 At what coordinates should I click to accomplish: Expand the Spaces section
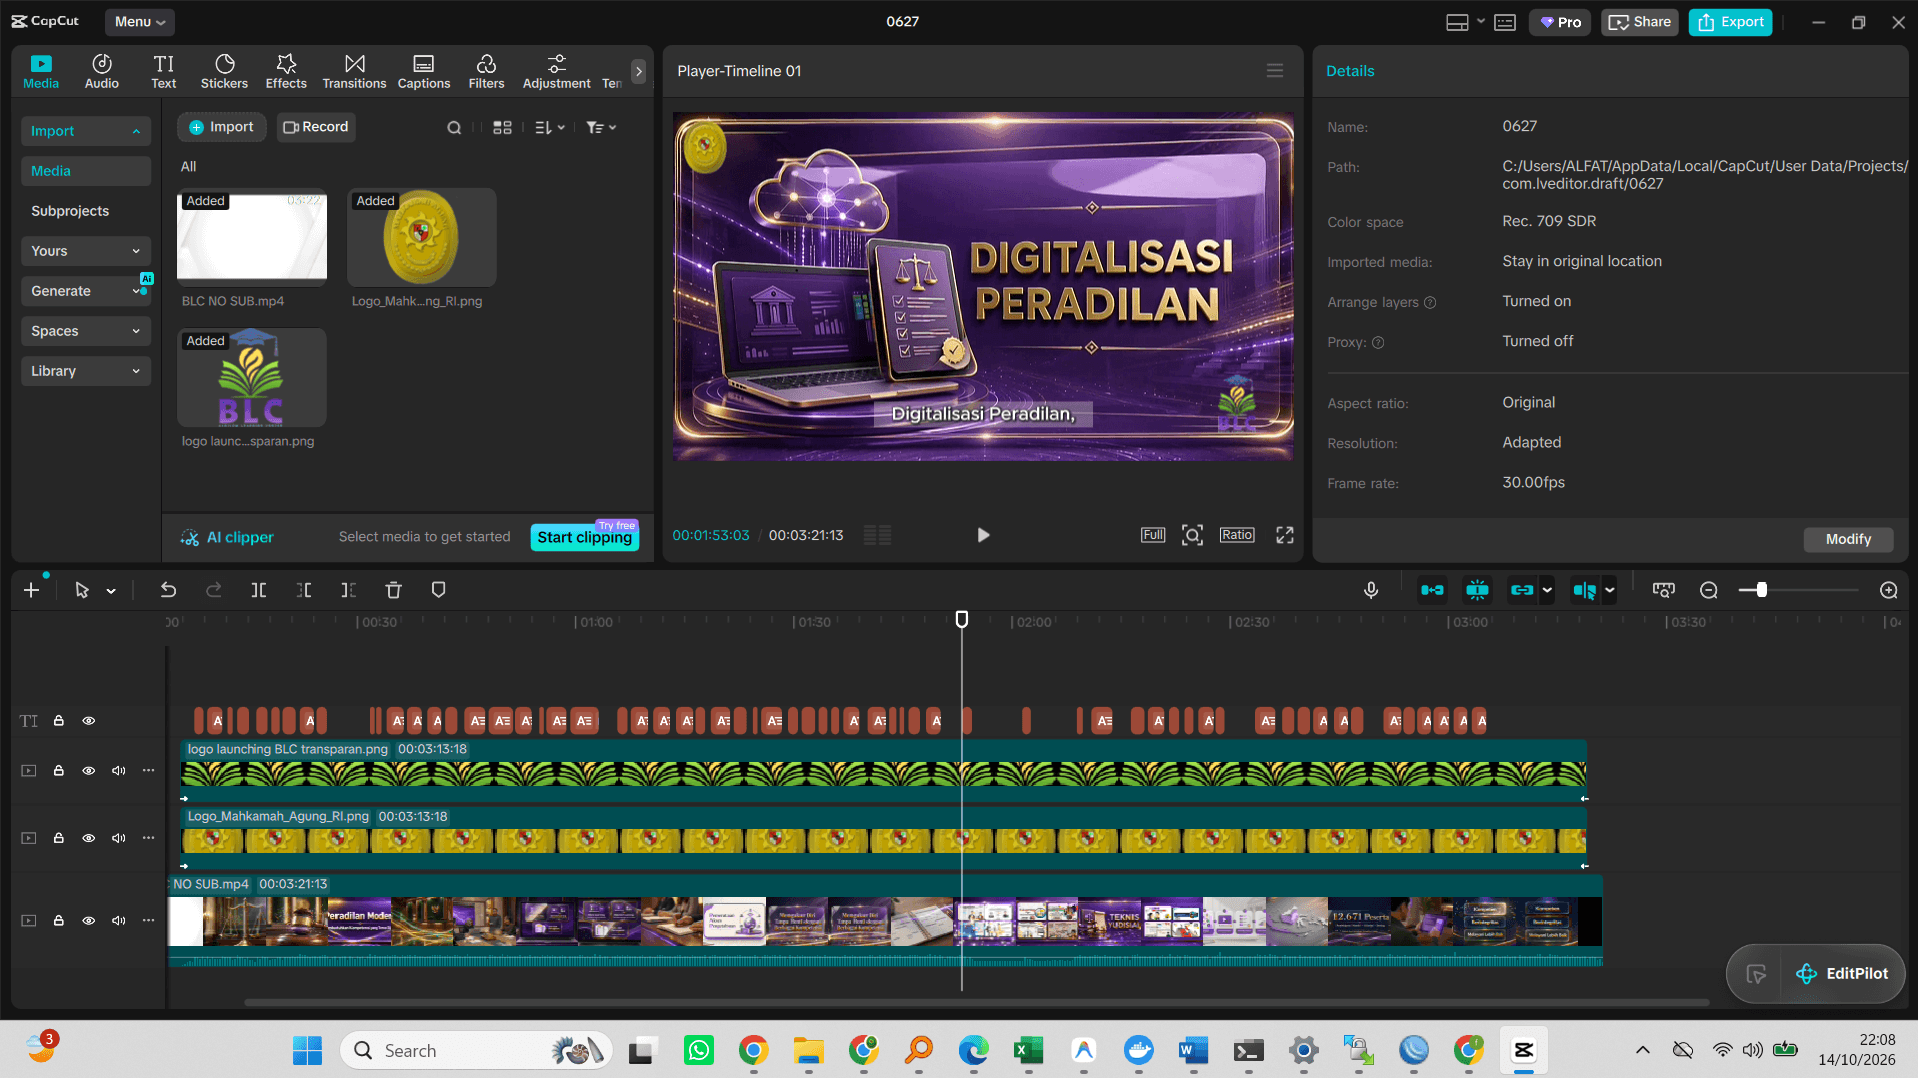pyautogui.click(x=85, y=331)
